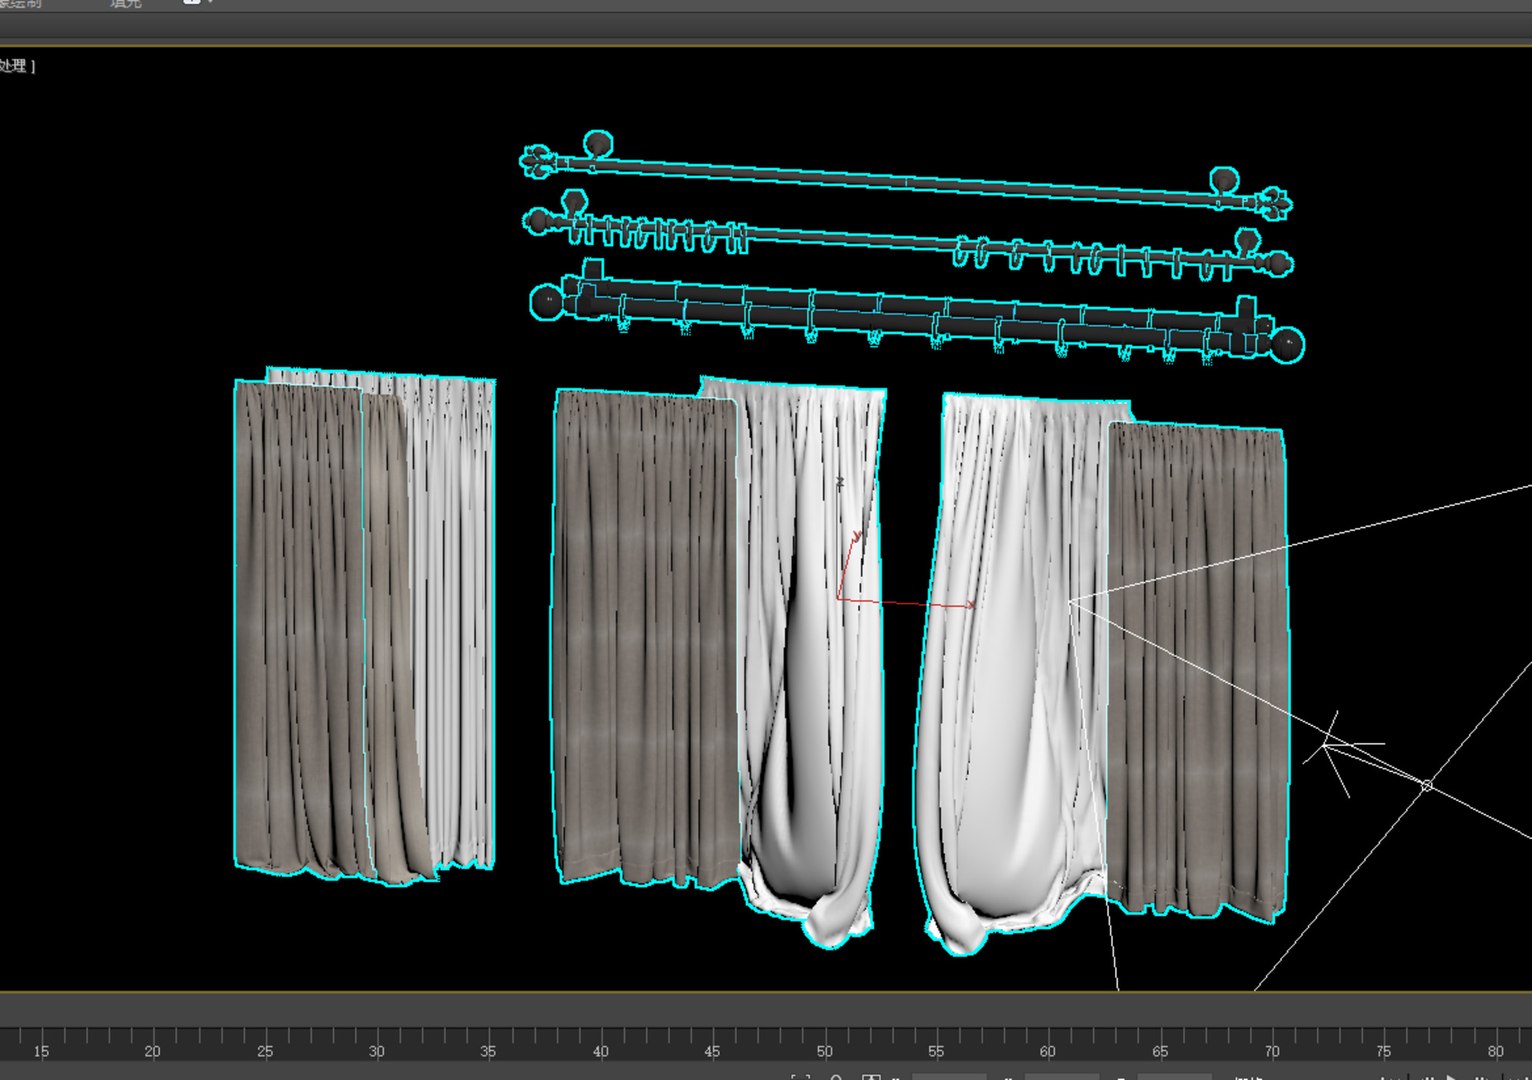The image size is (1532, 1080).
Task: Click the Y axis handle of the gizmo
Action: pos(855,537)
